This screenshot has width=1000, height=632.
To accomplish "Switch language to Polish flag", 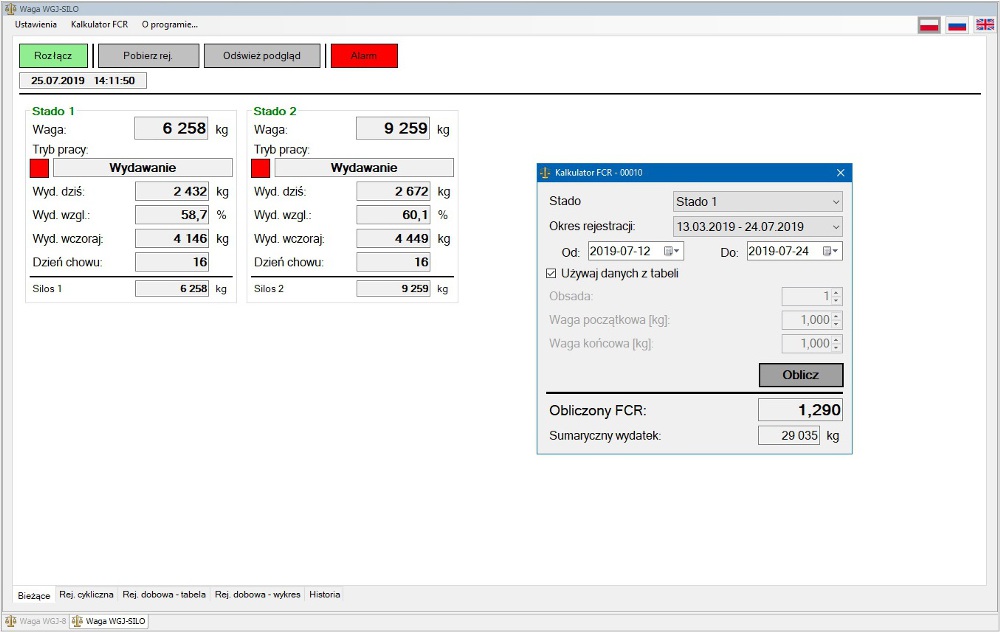I will [x=929, y=25].
